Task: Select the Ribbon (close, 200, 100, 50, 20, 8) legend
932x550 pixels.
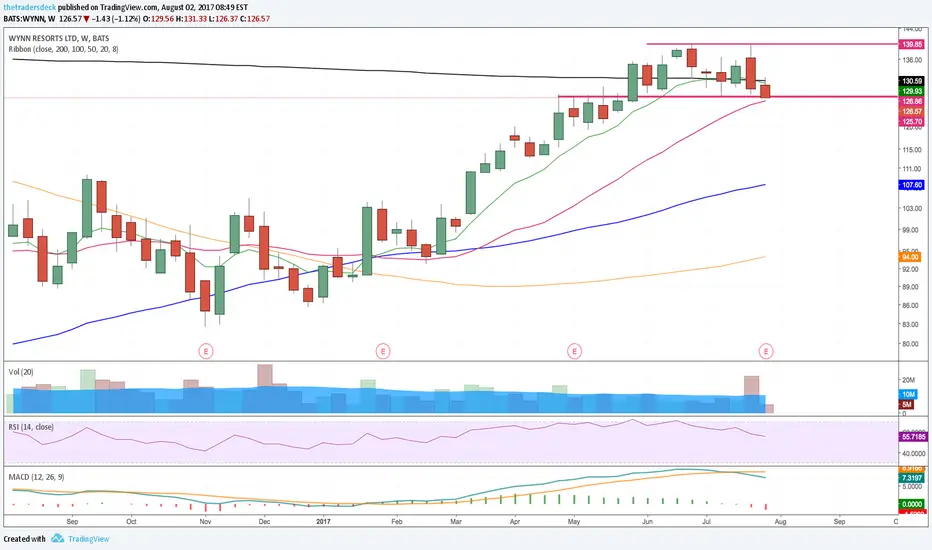Action: 63,49
